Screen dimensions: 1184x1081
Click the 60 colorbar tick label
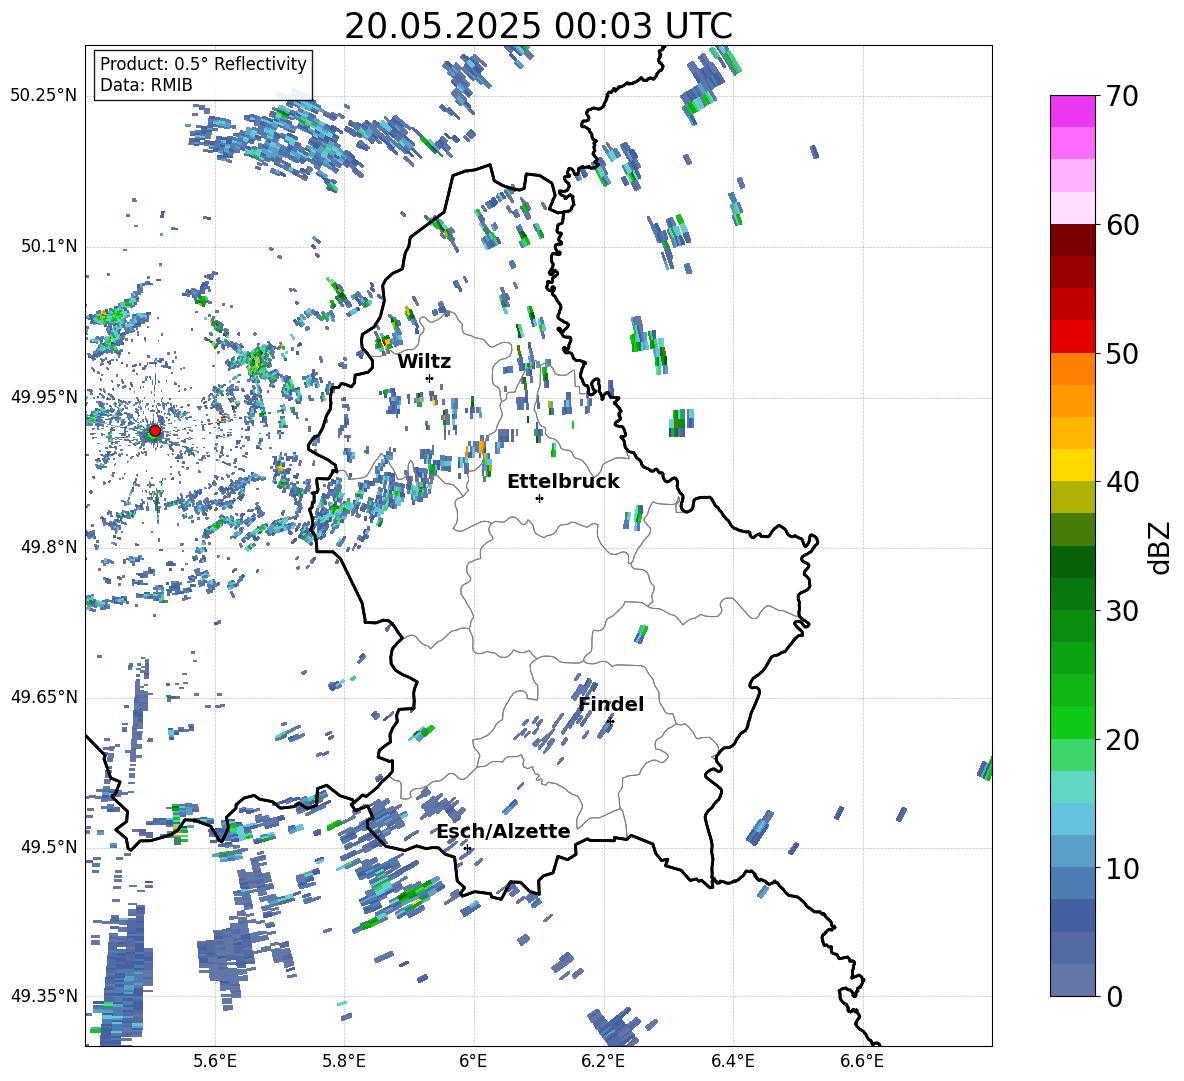point(1122,225)
